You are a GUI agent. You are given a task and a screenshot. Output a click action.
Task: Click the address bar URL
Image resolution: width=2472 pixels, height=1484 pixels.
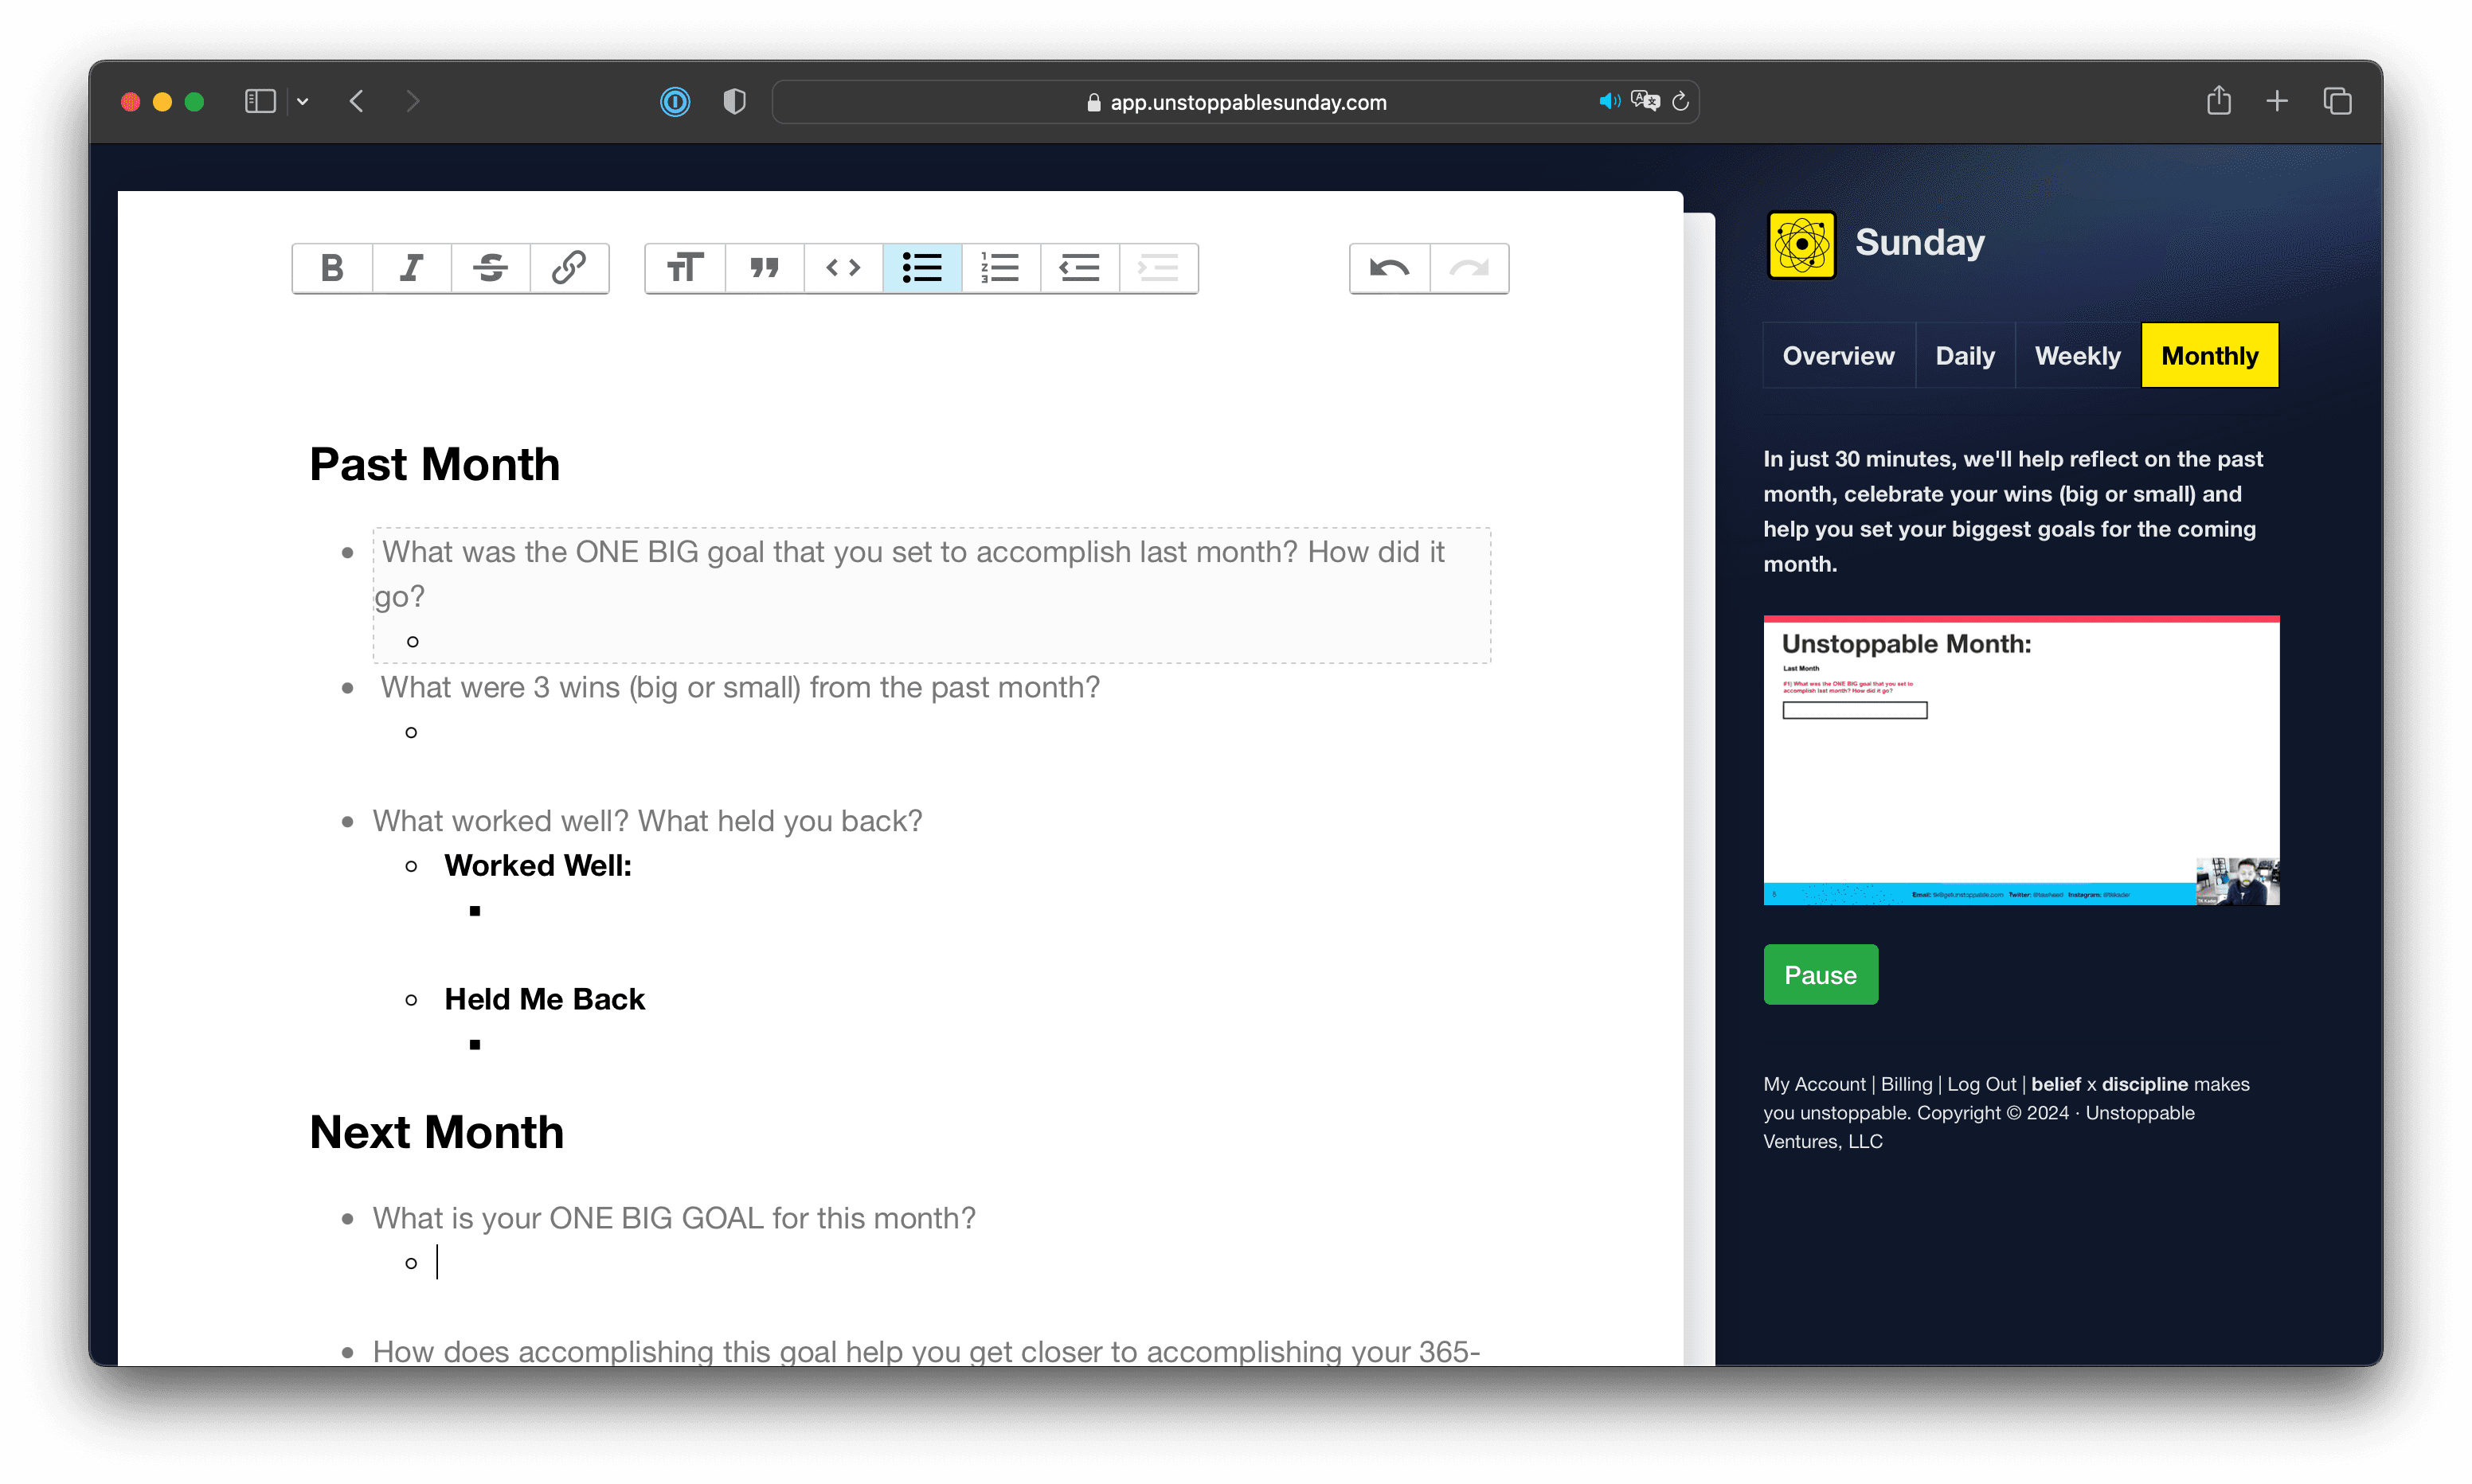1237,102
